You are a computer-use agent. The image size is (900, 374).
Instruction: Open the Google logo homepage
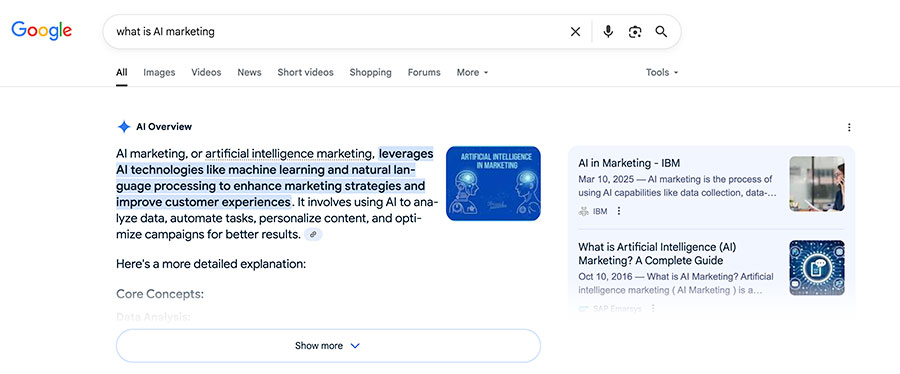pos(41,31)
